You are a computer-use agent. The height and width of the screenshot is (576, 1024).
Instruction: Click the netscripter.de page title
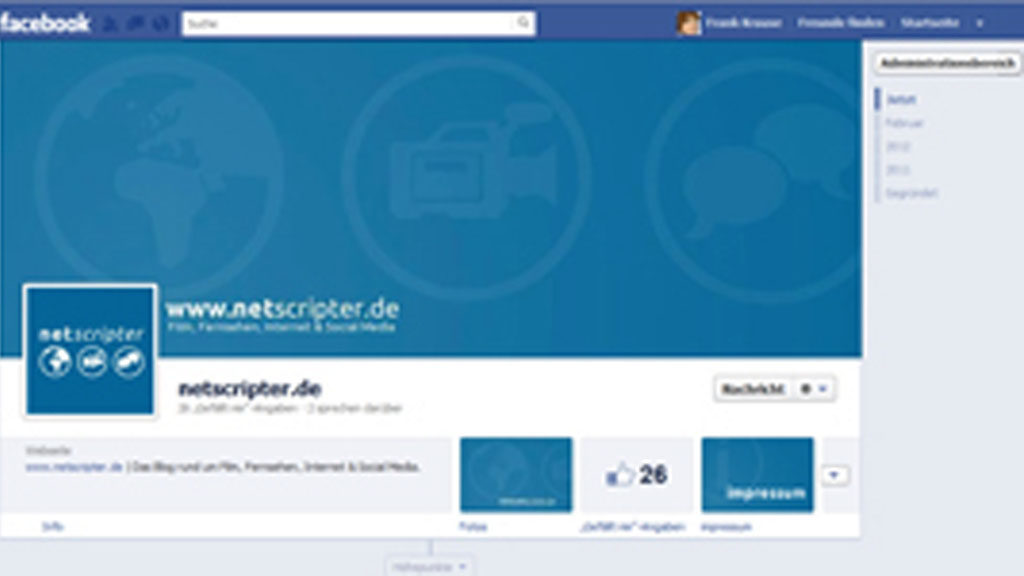point(250,389)
